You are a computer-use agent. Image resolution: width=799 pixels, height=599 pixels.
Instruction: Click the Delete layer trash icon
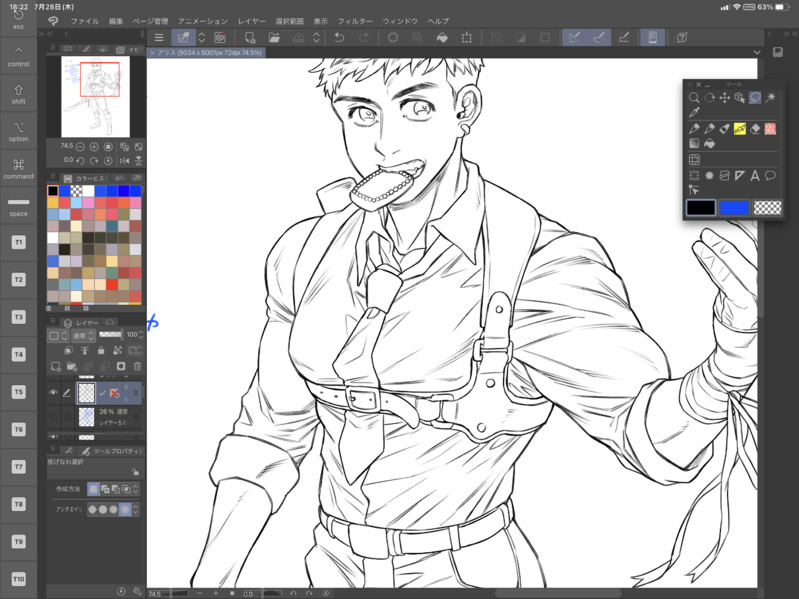pyautogui.click(x=137, y=366)
